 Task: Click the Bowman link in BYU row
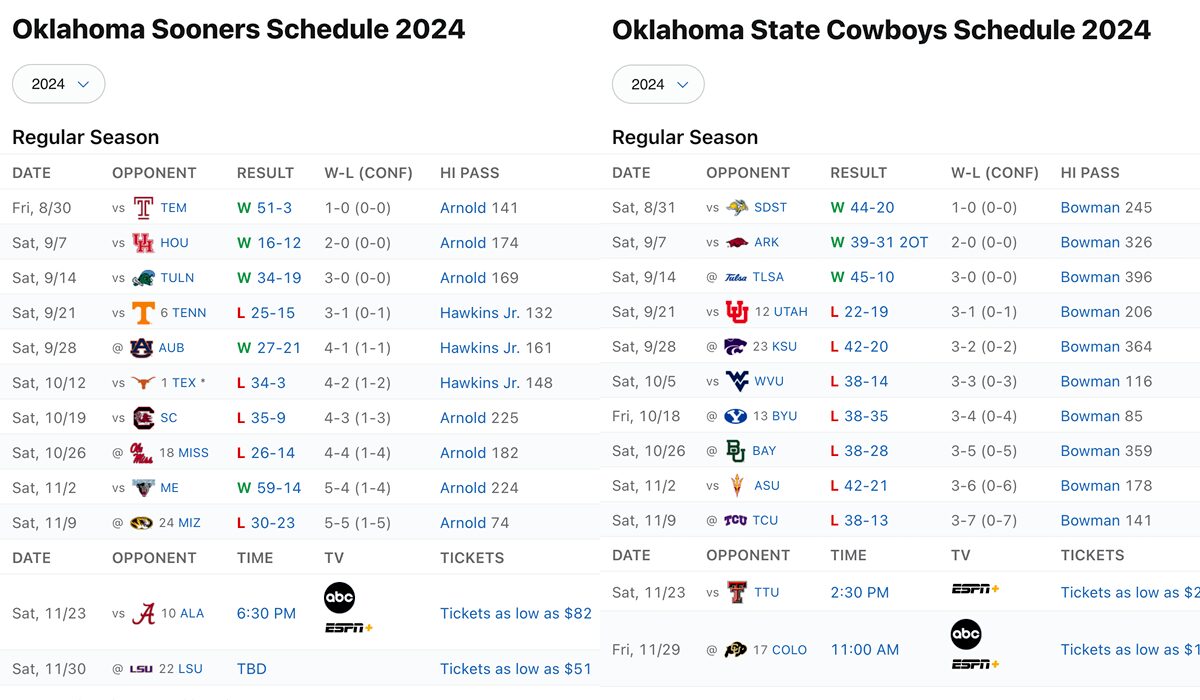(x=1090, y=416)
